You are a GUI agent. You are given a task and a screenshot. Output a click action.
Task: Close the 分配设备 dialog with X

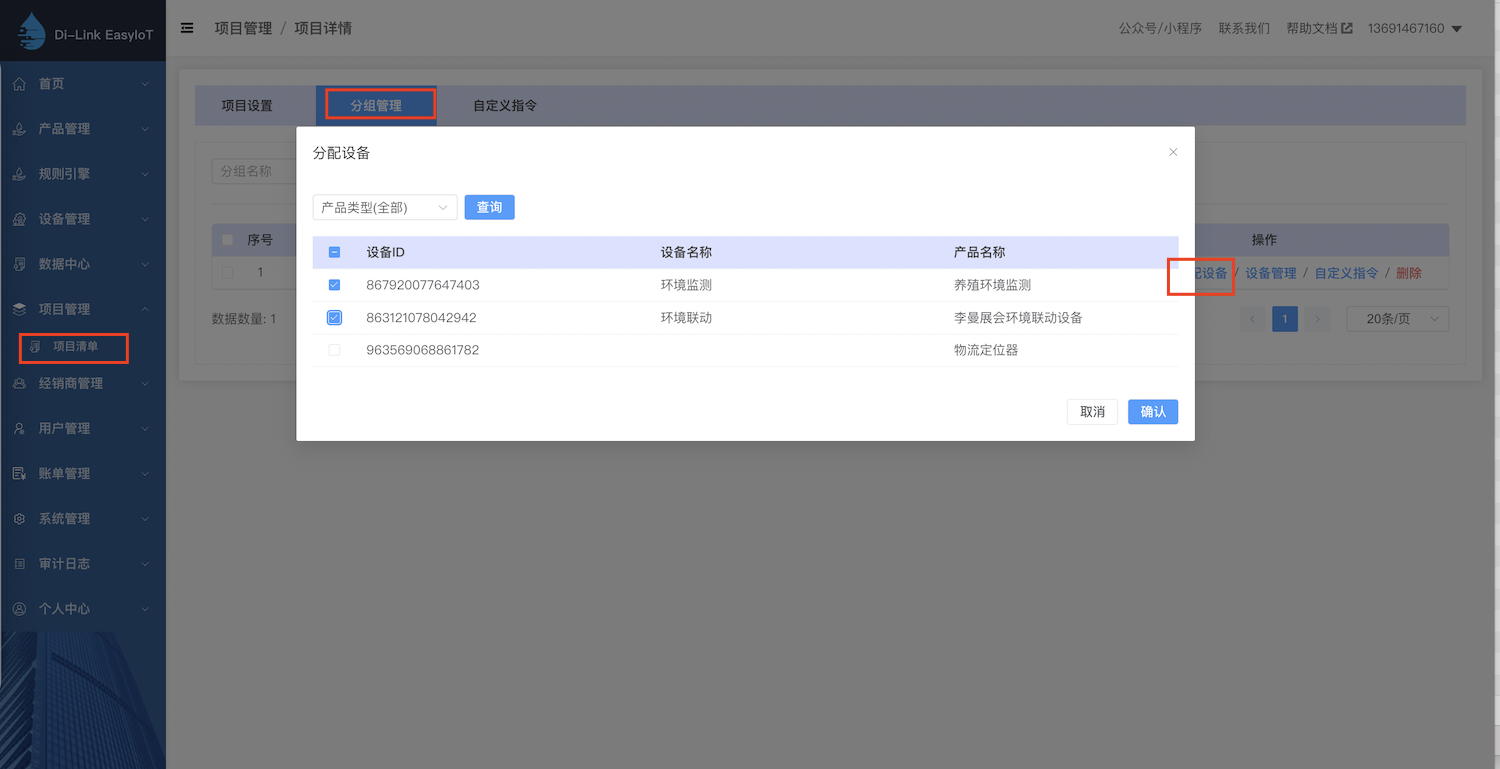pyautogui.click(x=1173, y=152)
